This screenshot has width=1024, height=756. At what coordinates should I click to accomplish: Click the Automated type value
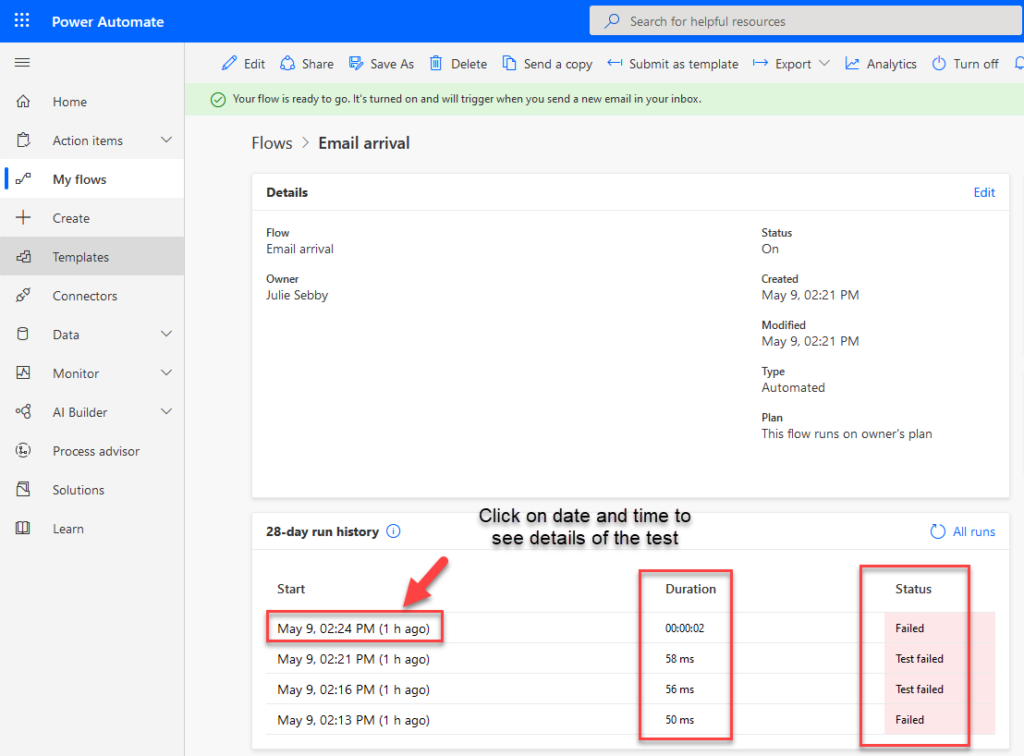[x=793, y=388]
